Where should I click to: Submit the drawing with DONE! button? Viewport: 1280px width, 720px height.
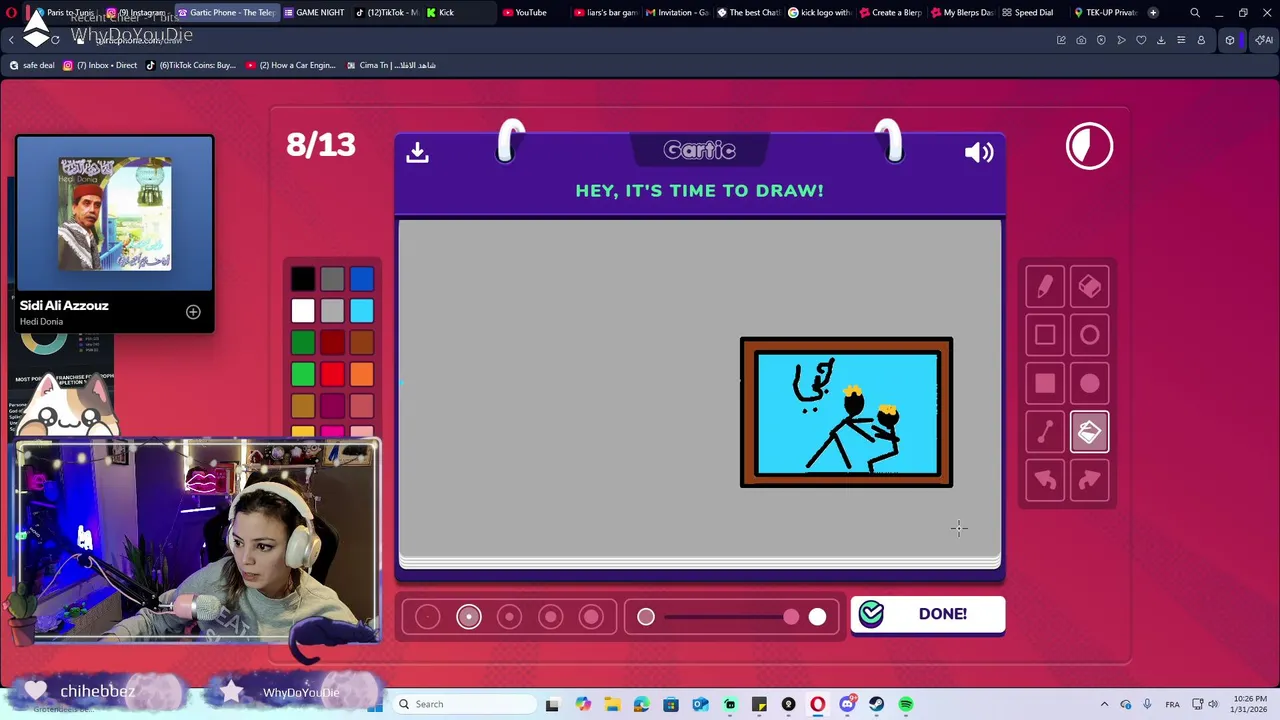928,614
